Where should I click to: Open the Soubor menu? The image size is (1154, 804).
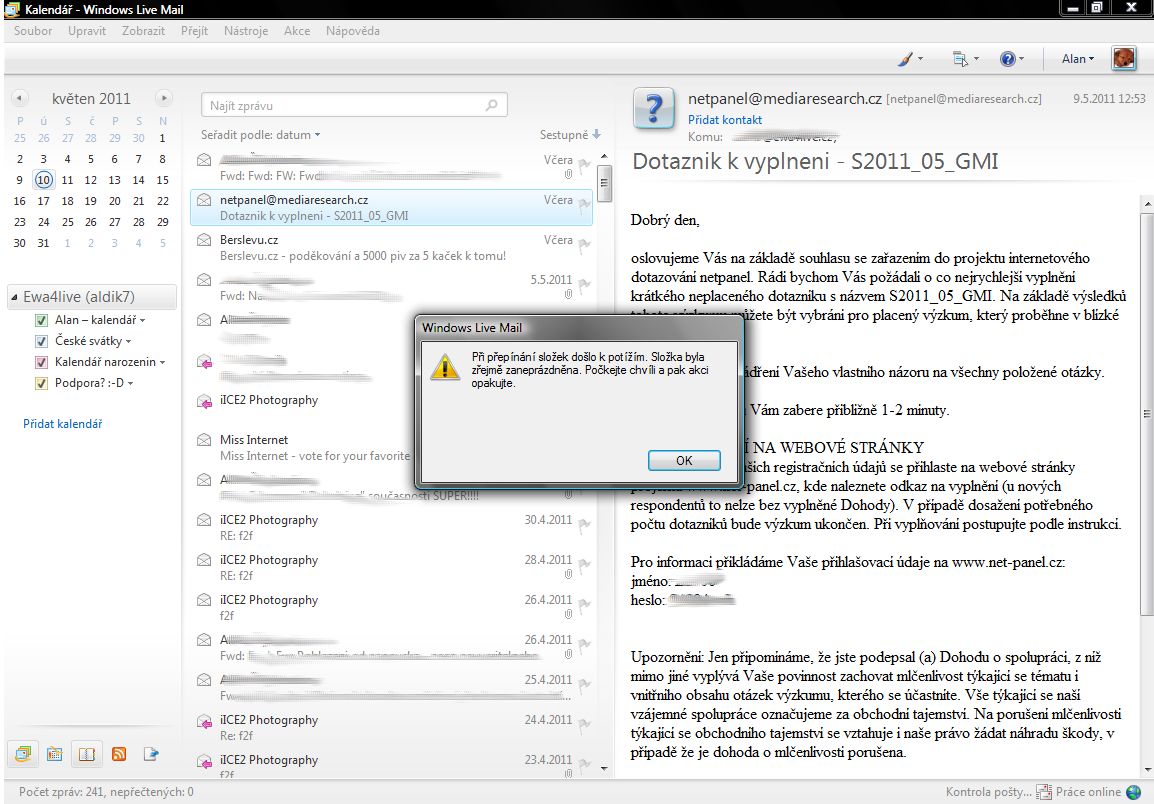coord(33,31)
